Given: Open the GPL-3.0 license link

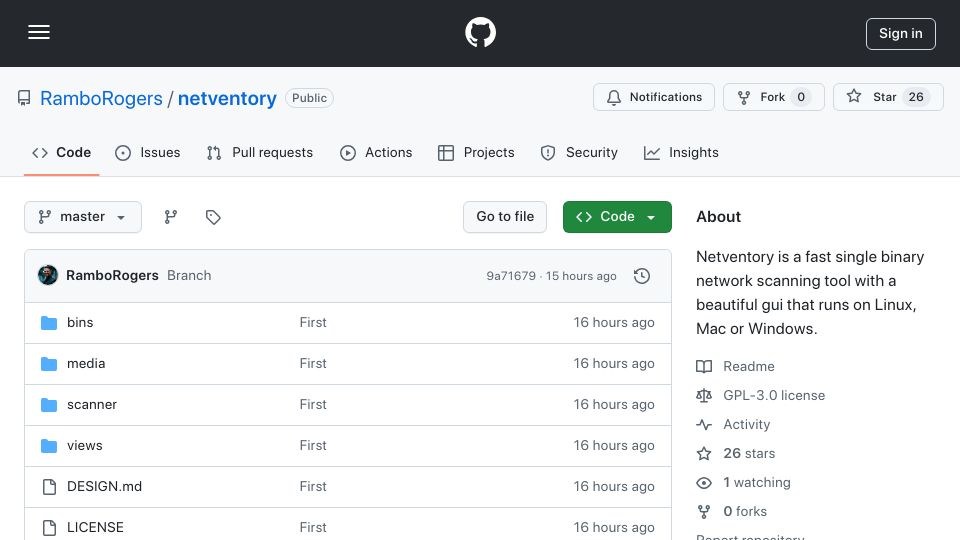Looking at the screenshot, I should click(774, 396).
